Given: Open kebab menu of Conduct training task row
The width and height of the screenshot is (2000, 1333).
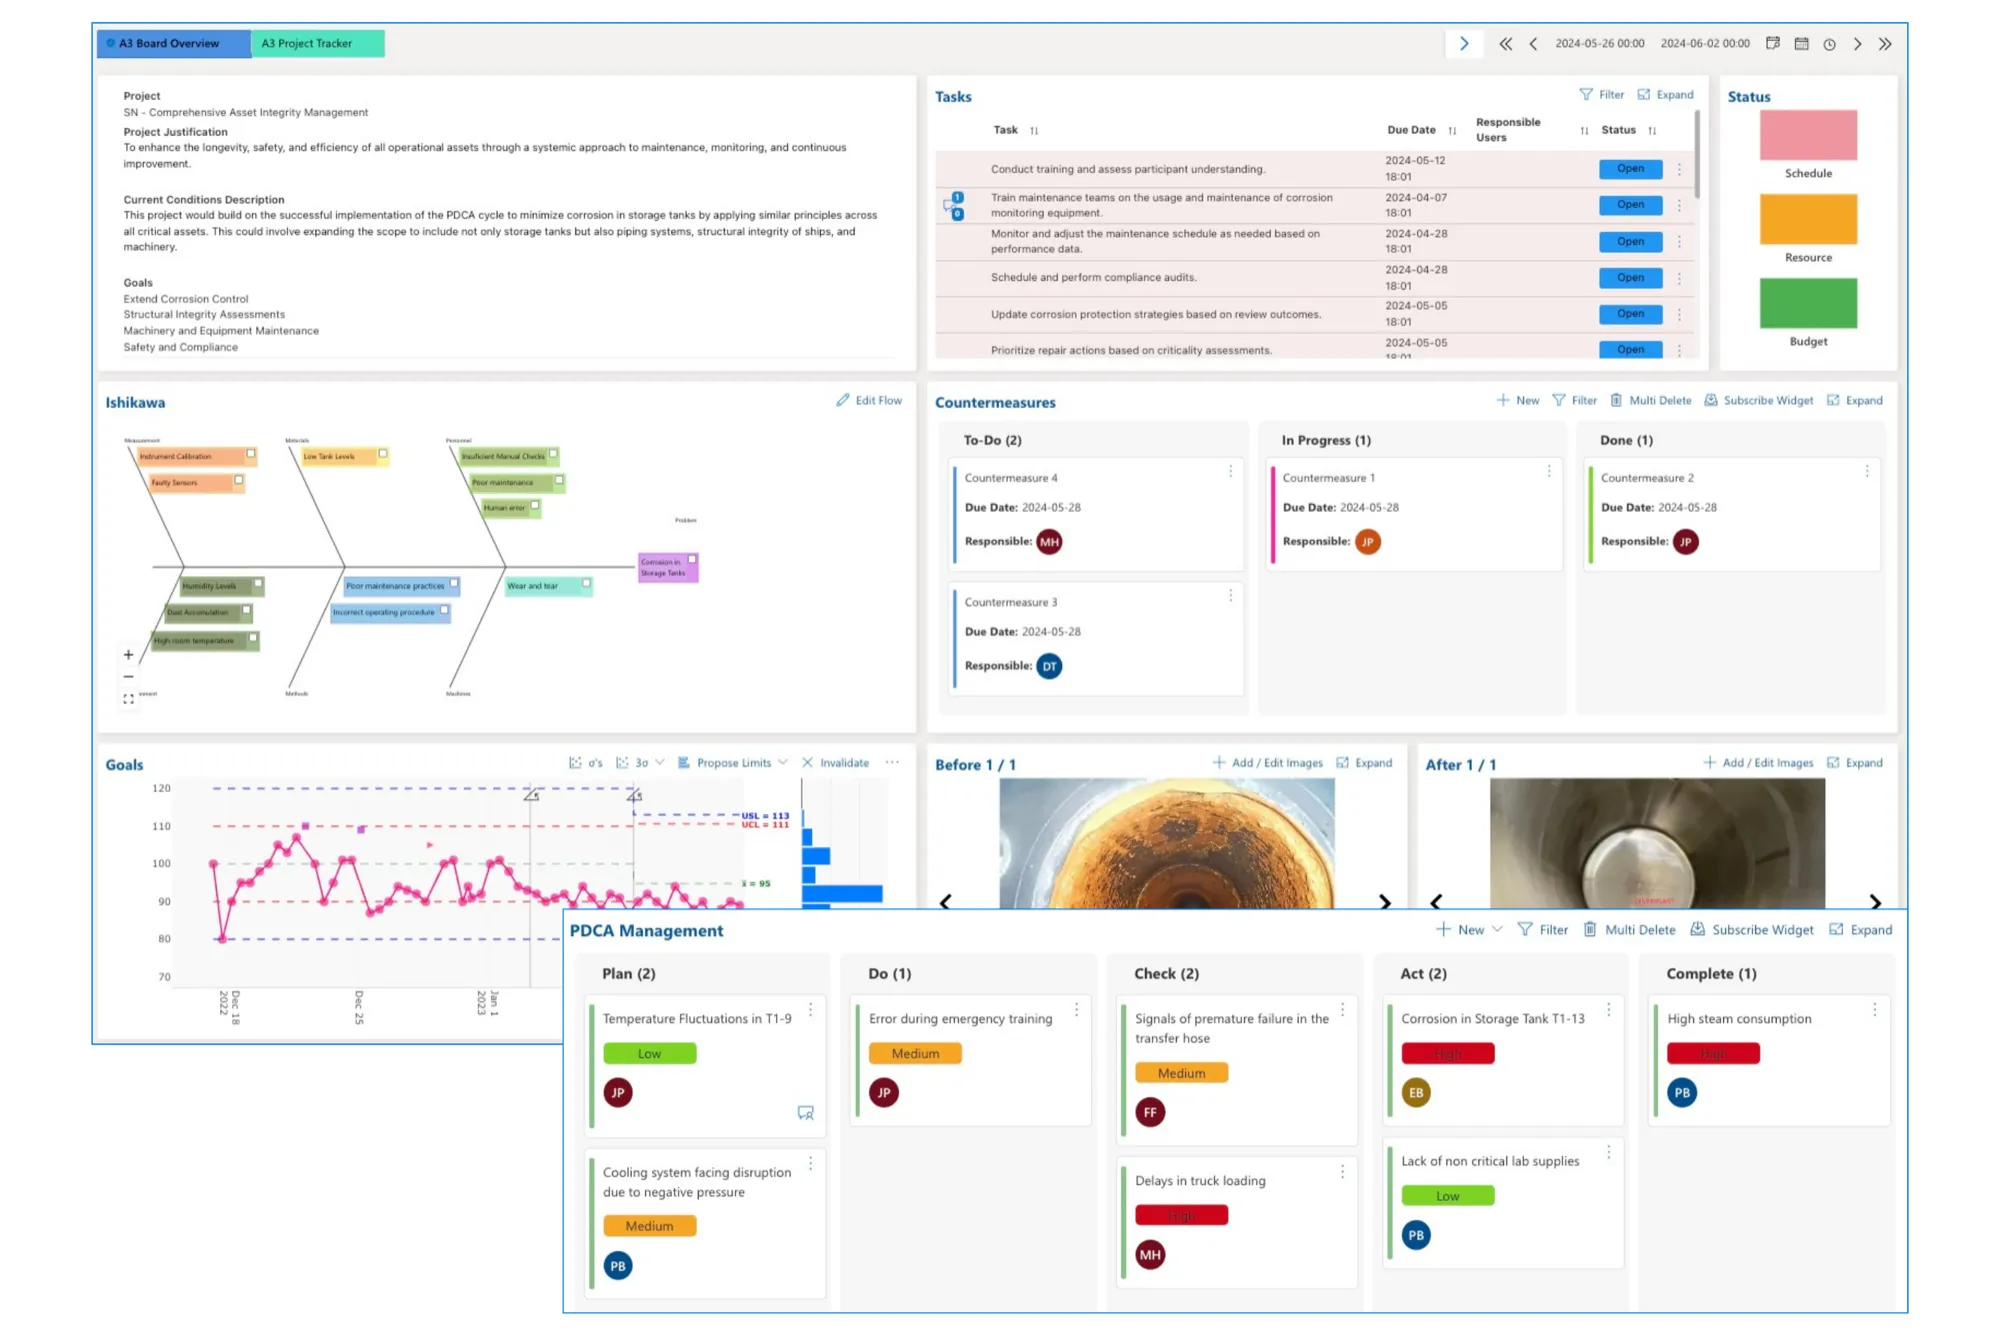Looking at the screenshot, I should pyautogui.click(x=1679, y=169).
